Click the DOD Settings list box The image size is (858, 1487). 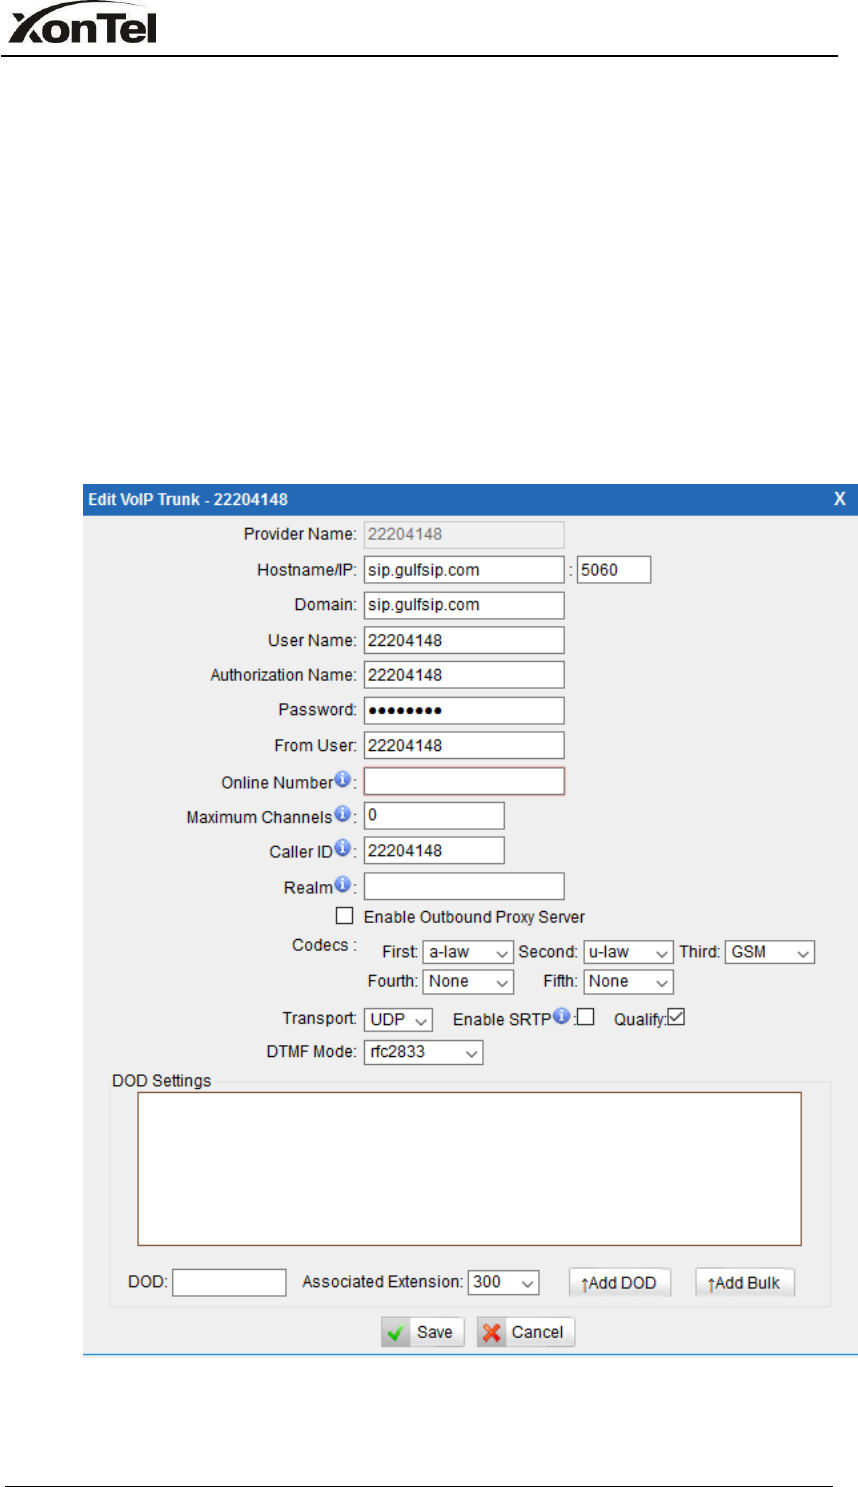470,1169
